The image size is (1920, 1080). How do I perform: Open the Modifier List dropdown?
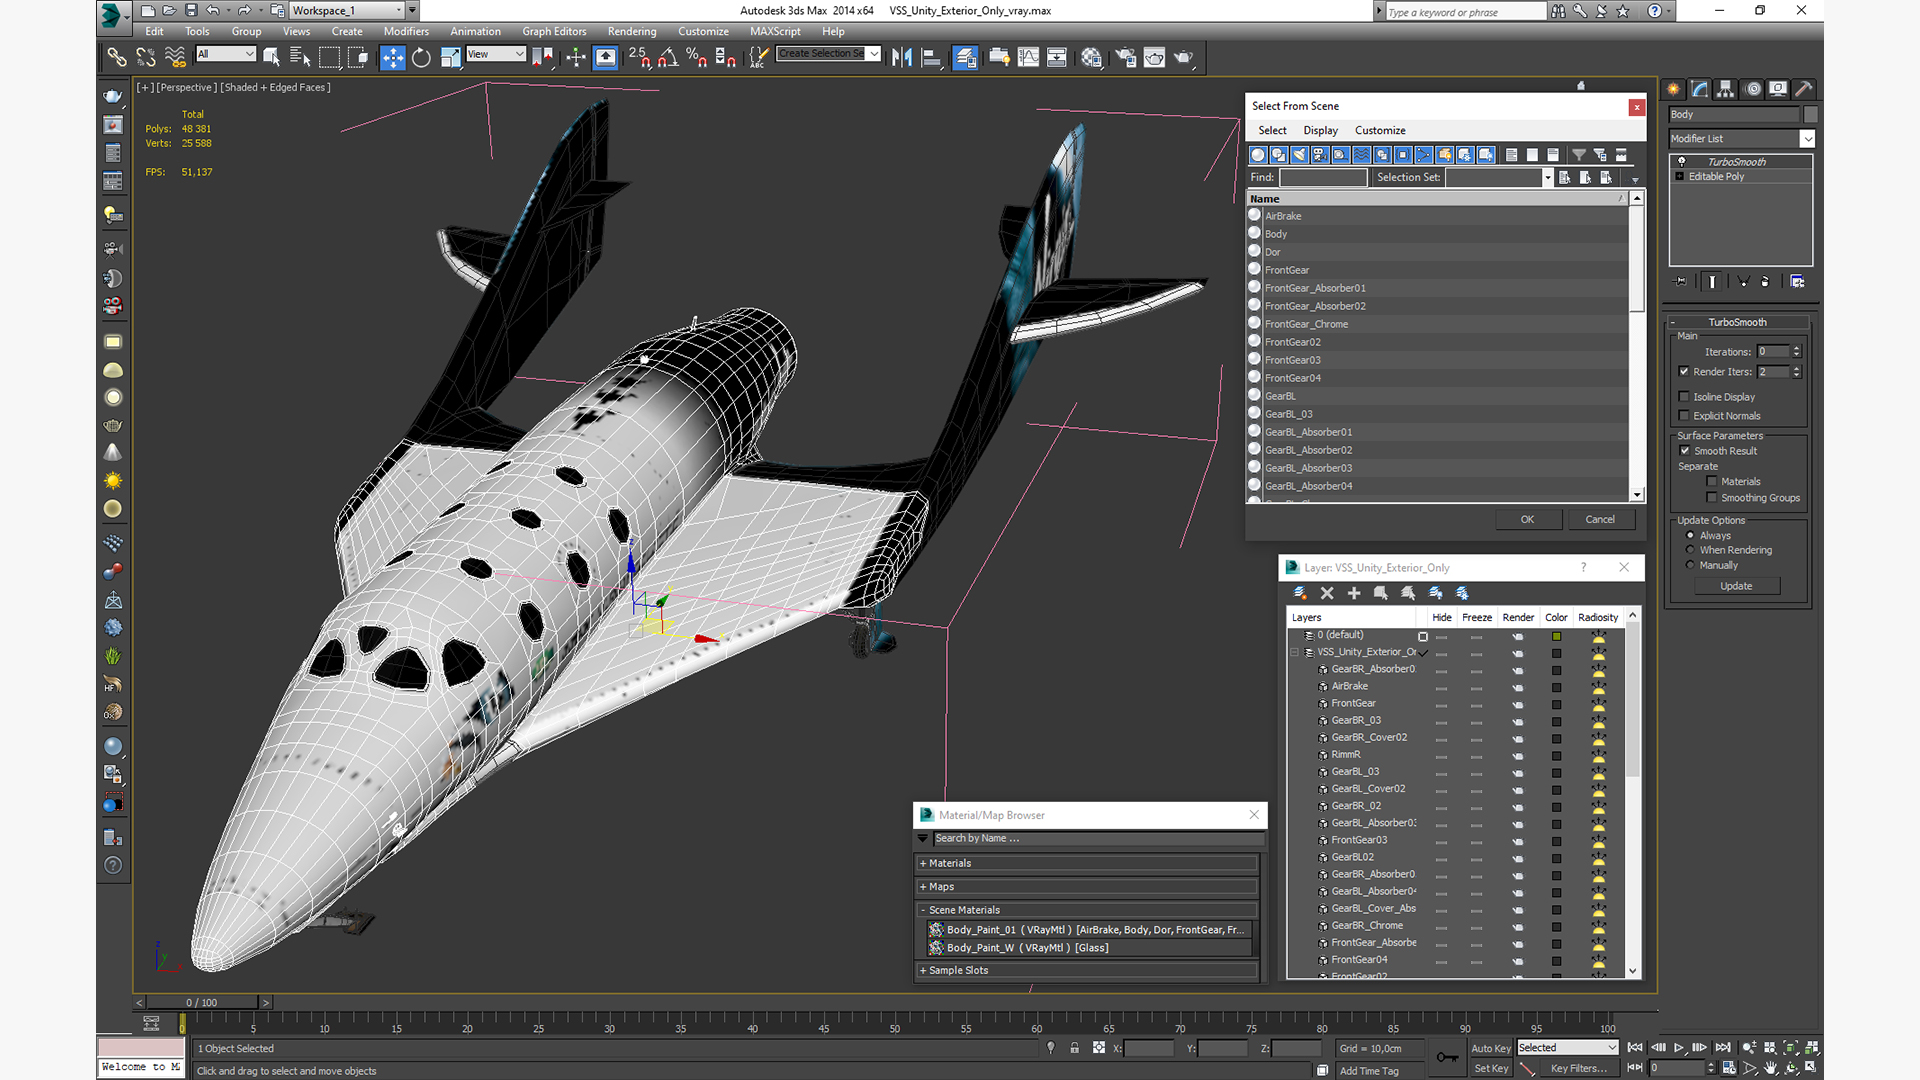tap(1807, 139)
